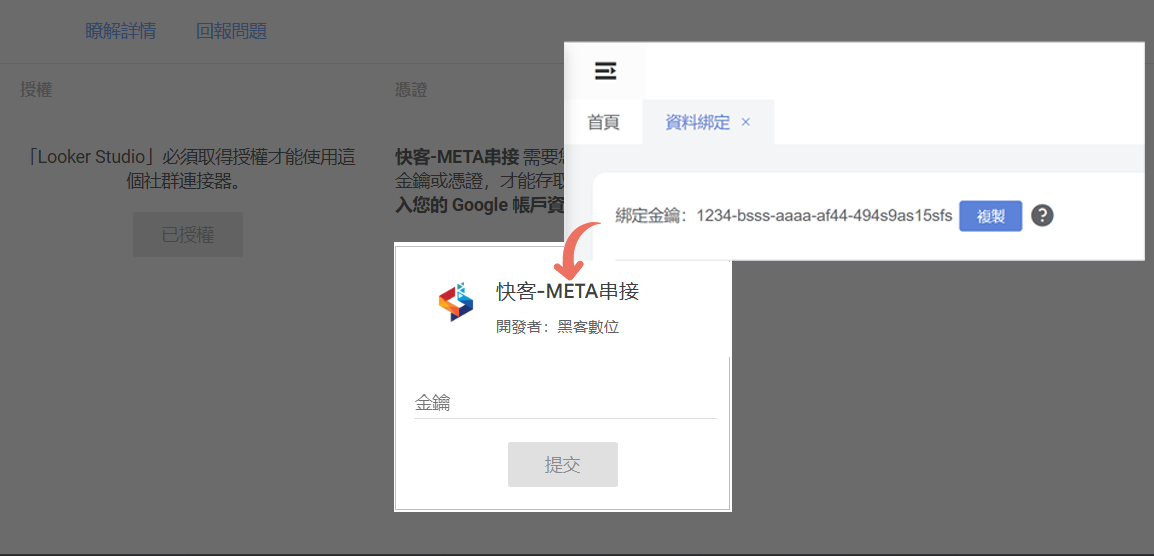
Task: Click the binding key value 1234-bsss-aaaa text
Action: (824, 216)
